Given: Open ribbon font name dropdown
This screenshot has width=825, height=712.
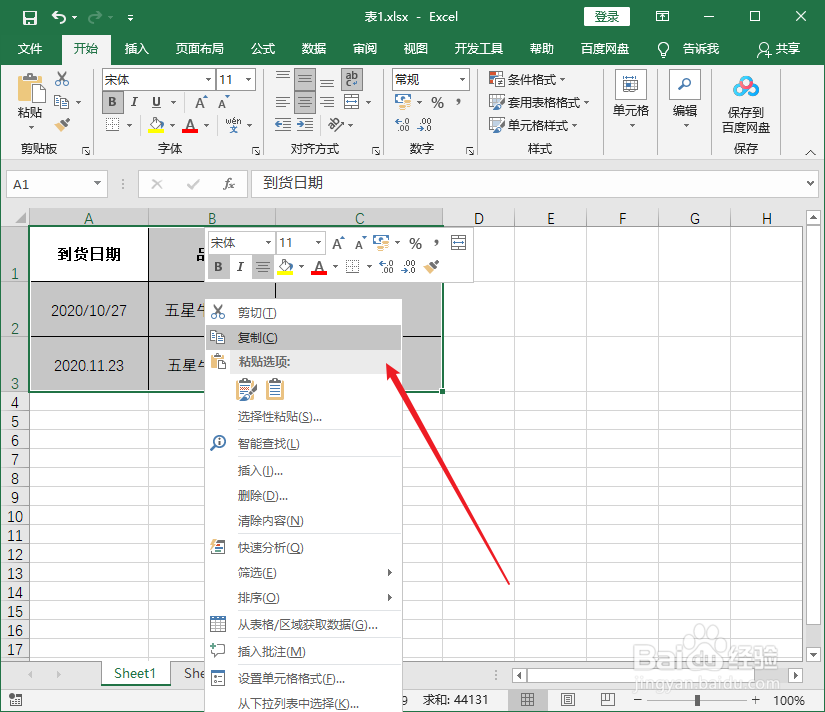Looking at the screenshot, I should (x=208, y=79).
